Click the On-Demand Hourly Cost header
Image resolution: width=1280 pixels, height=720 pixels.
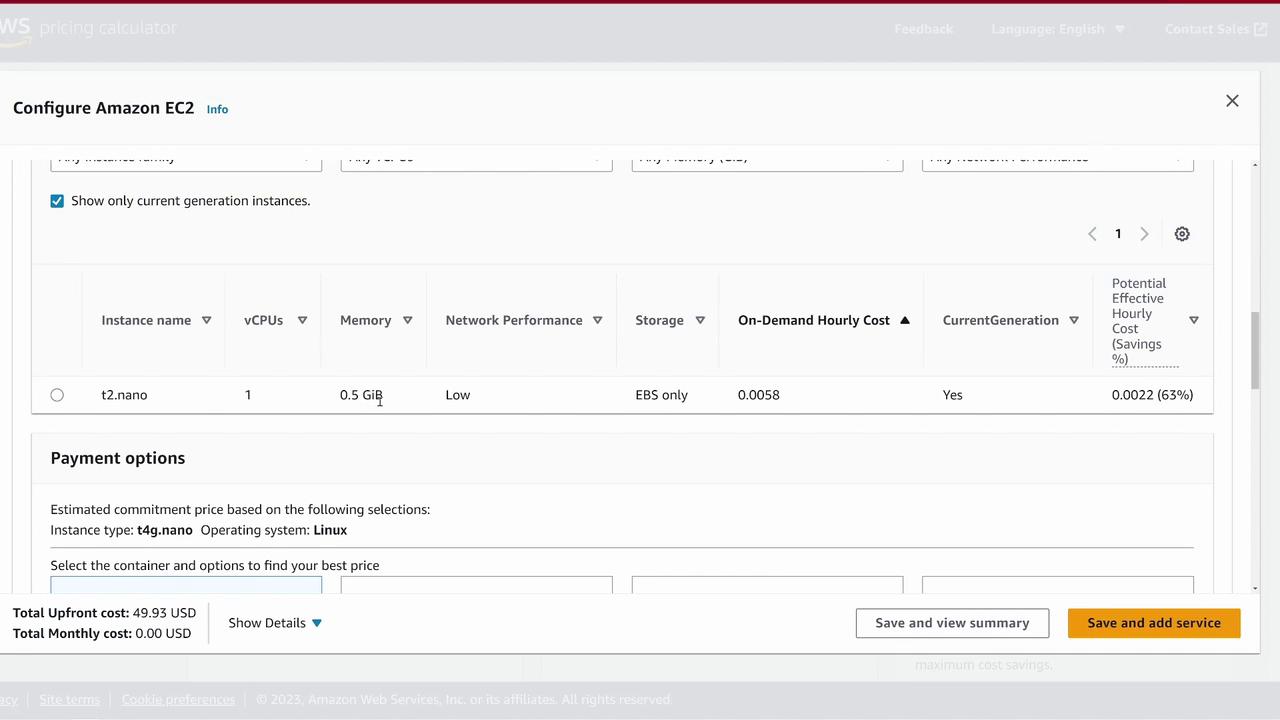click(813, 320)
